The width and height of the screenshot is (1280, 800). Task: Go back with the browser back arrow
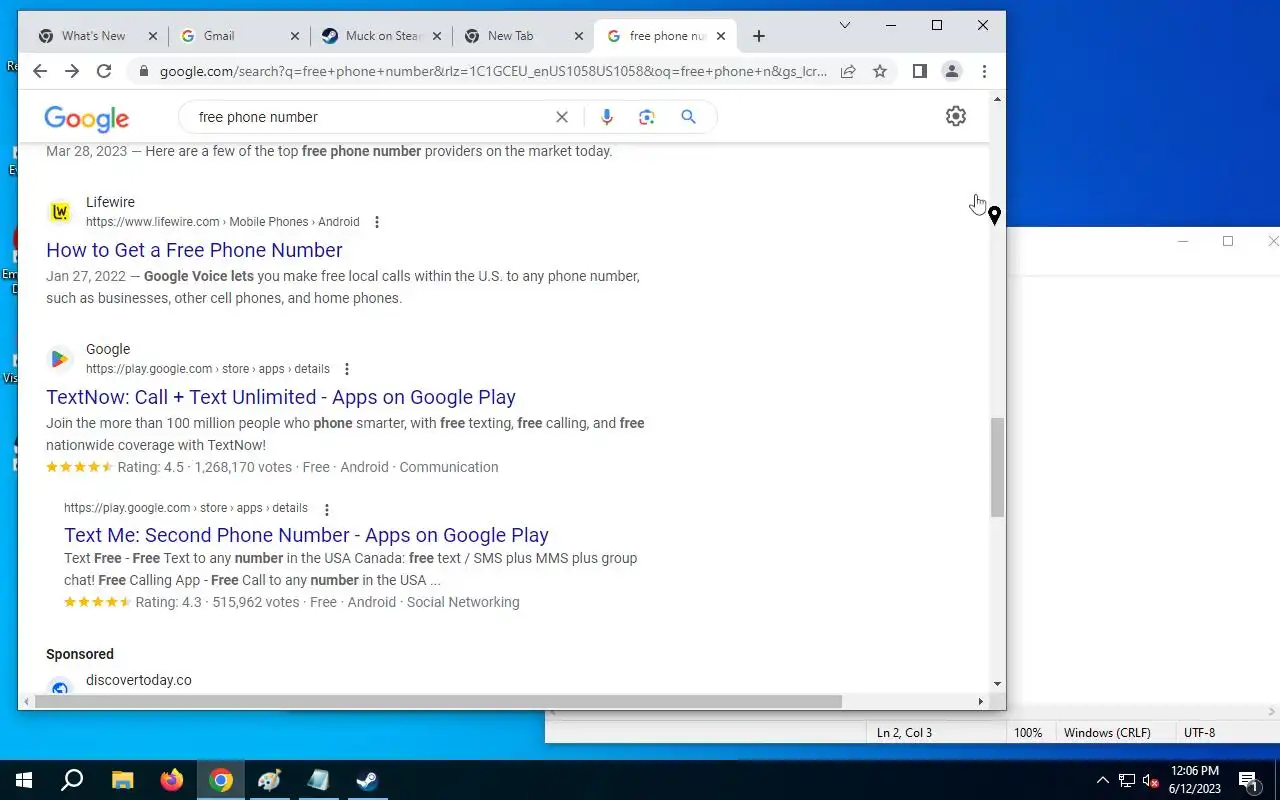(x=40, y=71)
